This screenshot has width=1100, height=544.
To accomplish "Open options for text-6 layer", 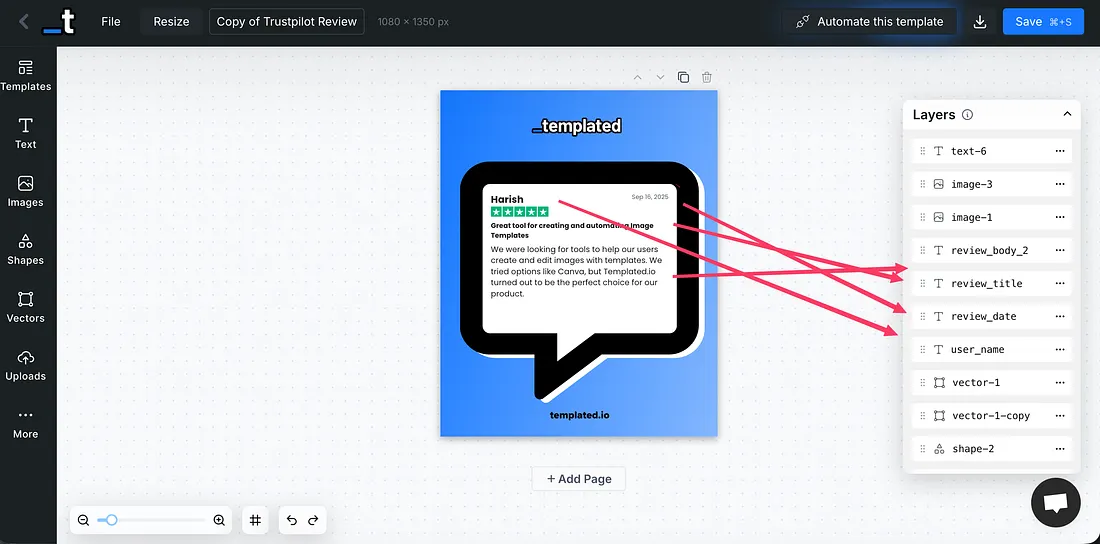I will (x=1060, y=151).
